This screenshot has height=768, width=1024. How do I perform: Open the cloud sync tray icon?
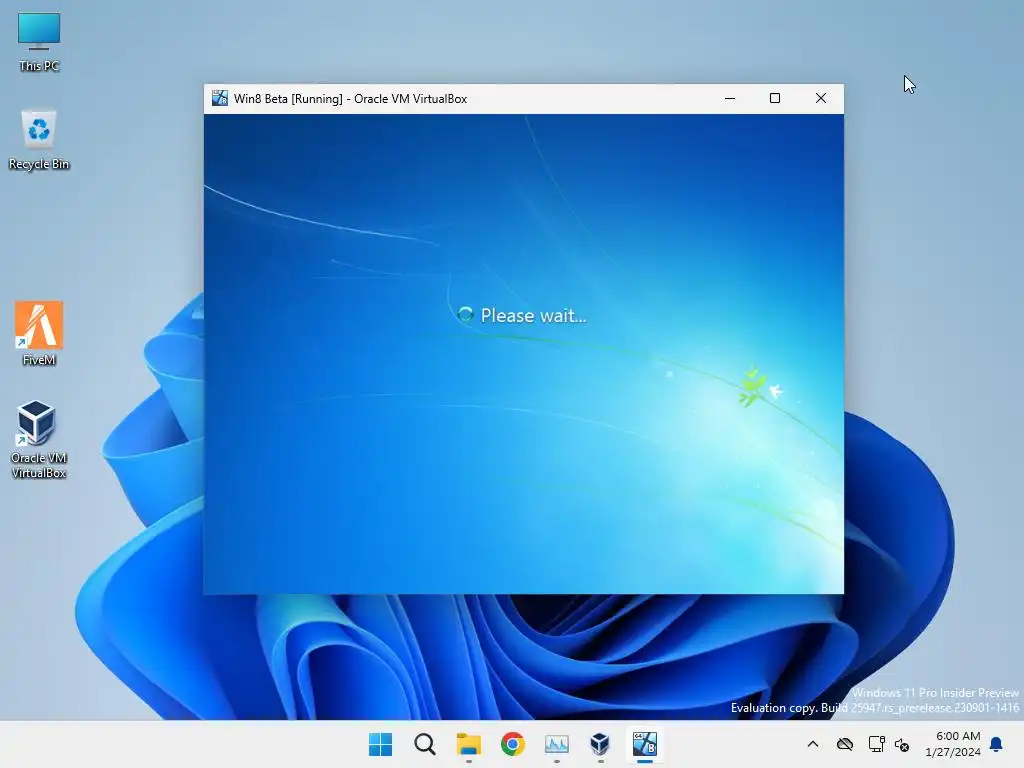[844, 744]
